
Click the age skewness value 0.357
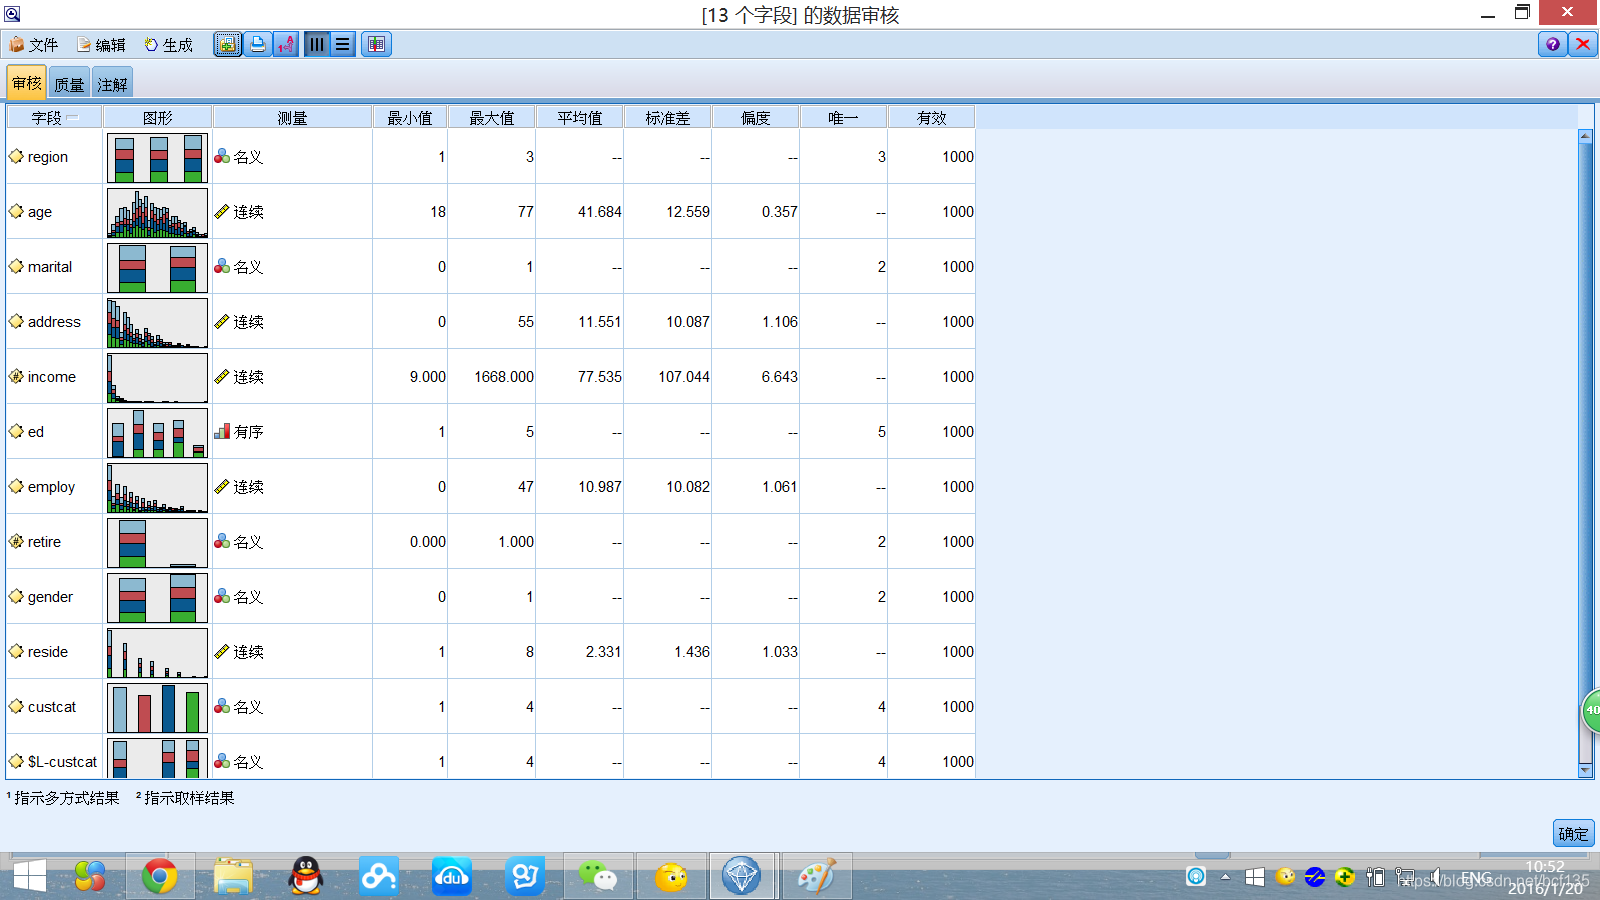[779, 212]
